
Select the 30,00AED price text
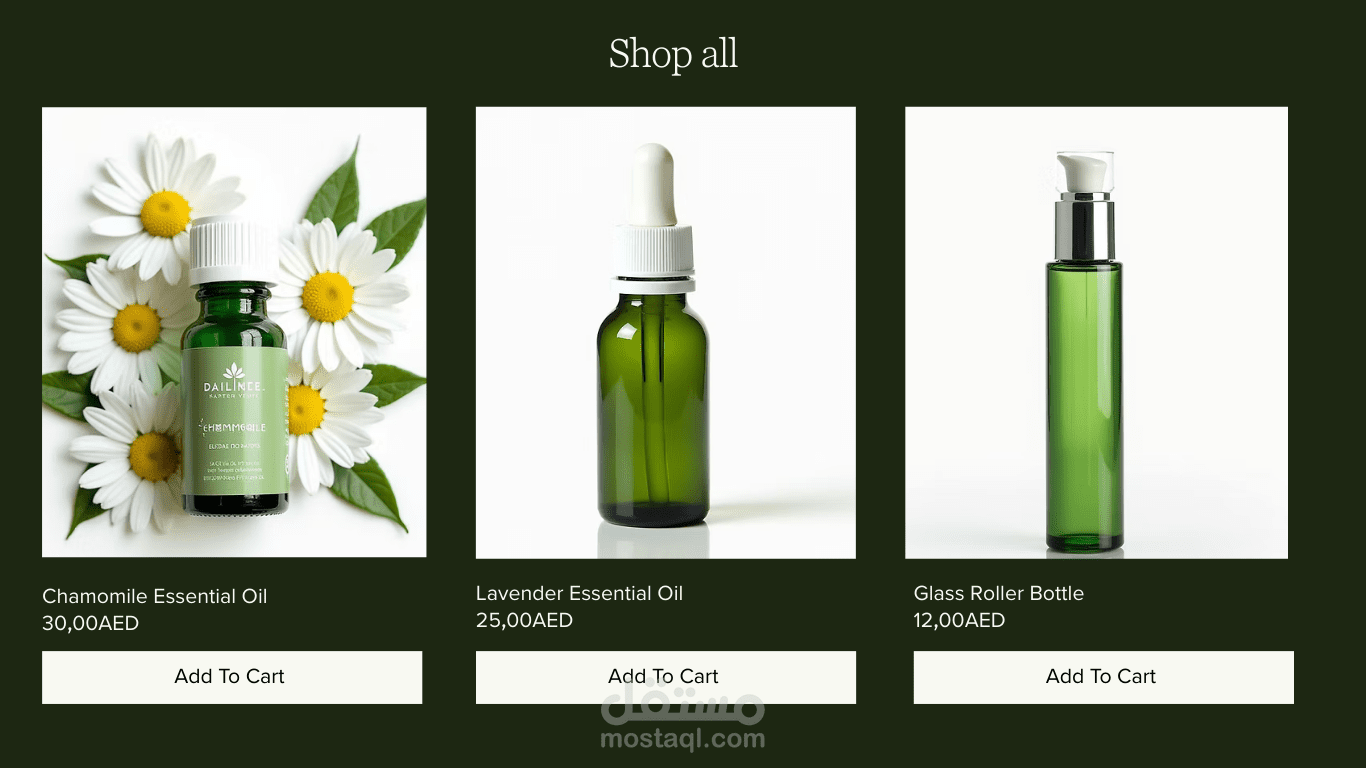tap(90, 623)
